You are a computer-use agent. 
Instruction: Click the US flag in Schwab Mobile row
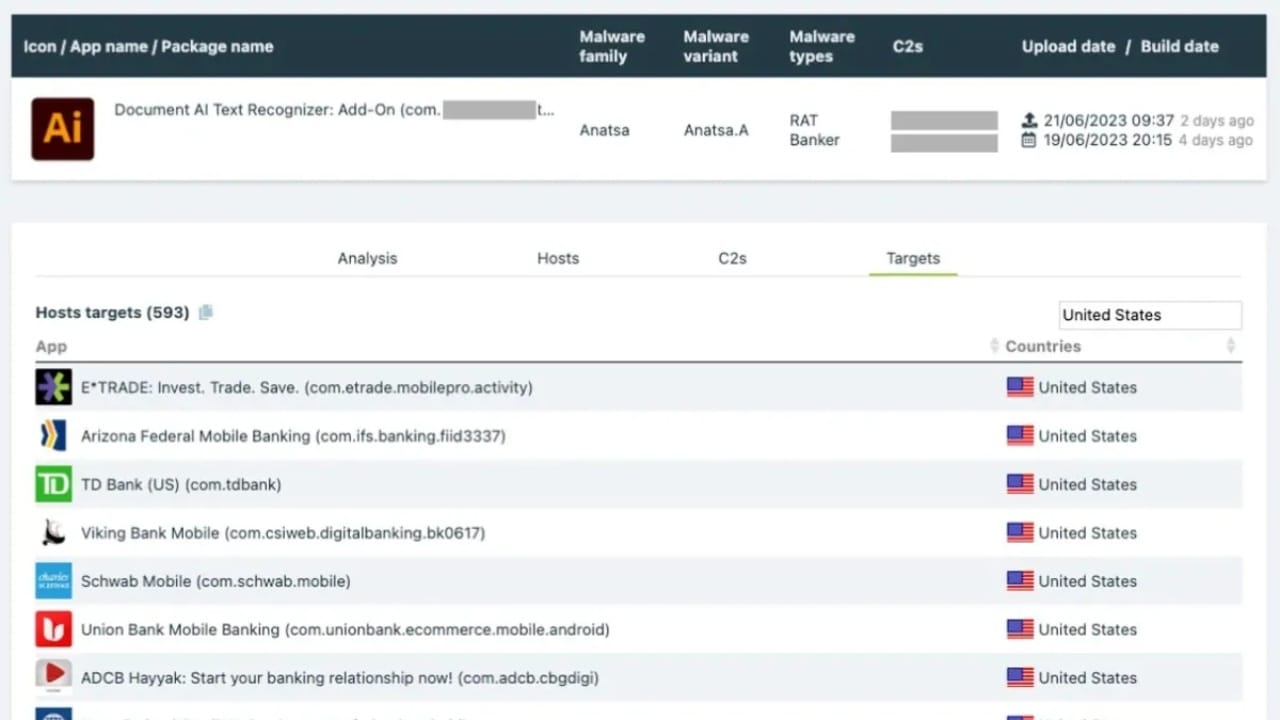[1020, 581]
